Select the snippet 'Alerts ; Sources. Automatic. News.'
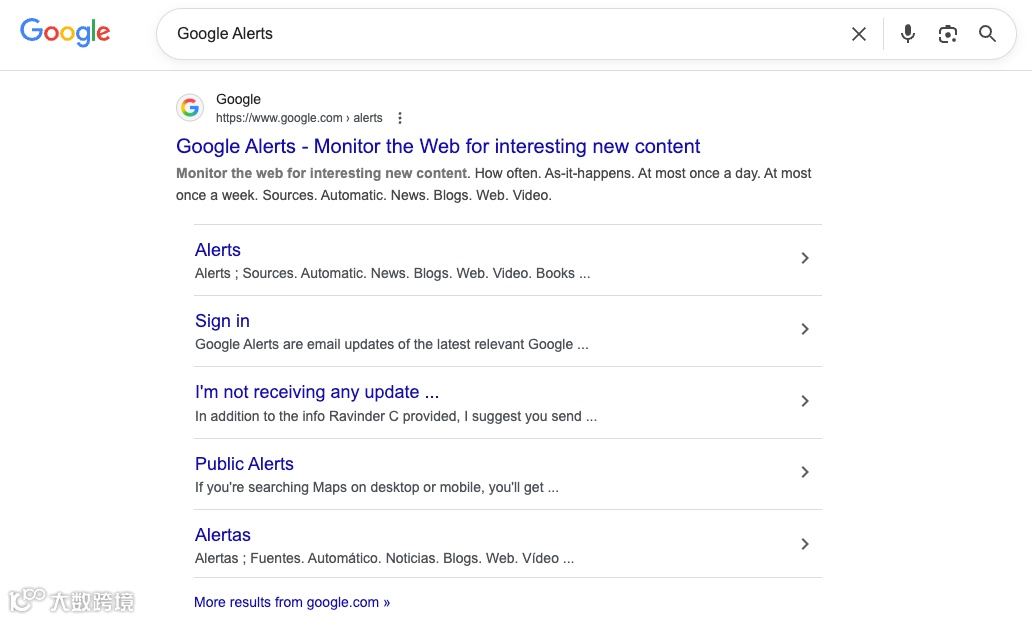Viewport: 1032px width, 620px height. point(392,273)
